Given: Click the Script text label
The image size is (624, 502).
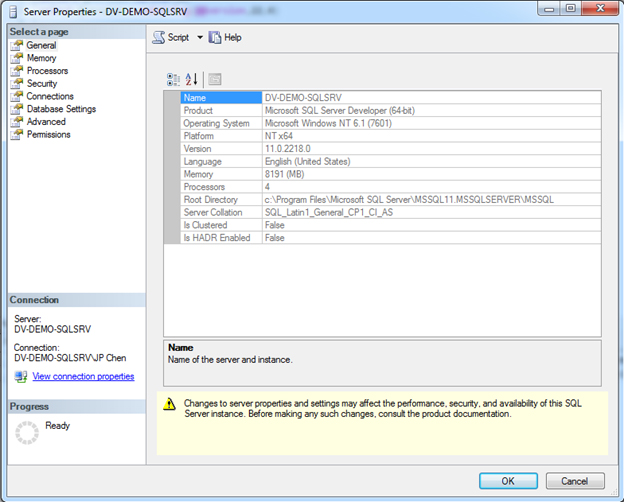Looking at the screenshot, I should click(178, 37).
